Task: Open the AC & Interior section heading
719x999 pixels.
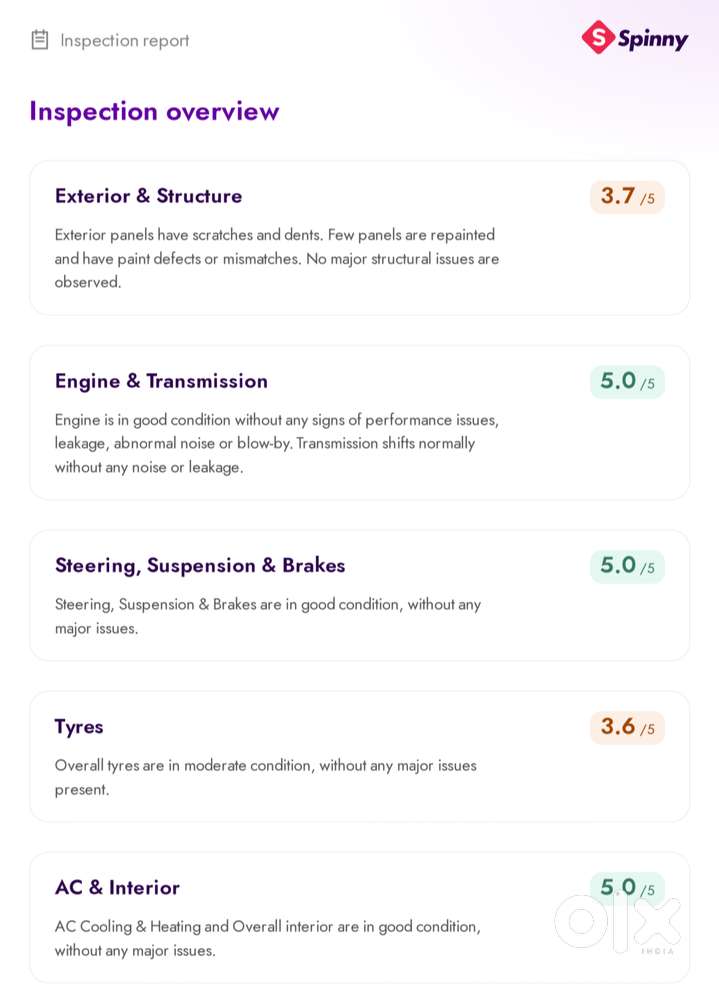Action: click(117, 888)
